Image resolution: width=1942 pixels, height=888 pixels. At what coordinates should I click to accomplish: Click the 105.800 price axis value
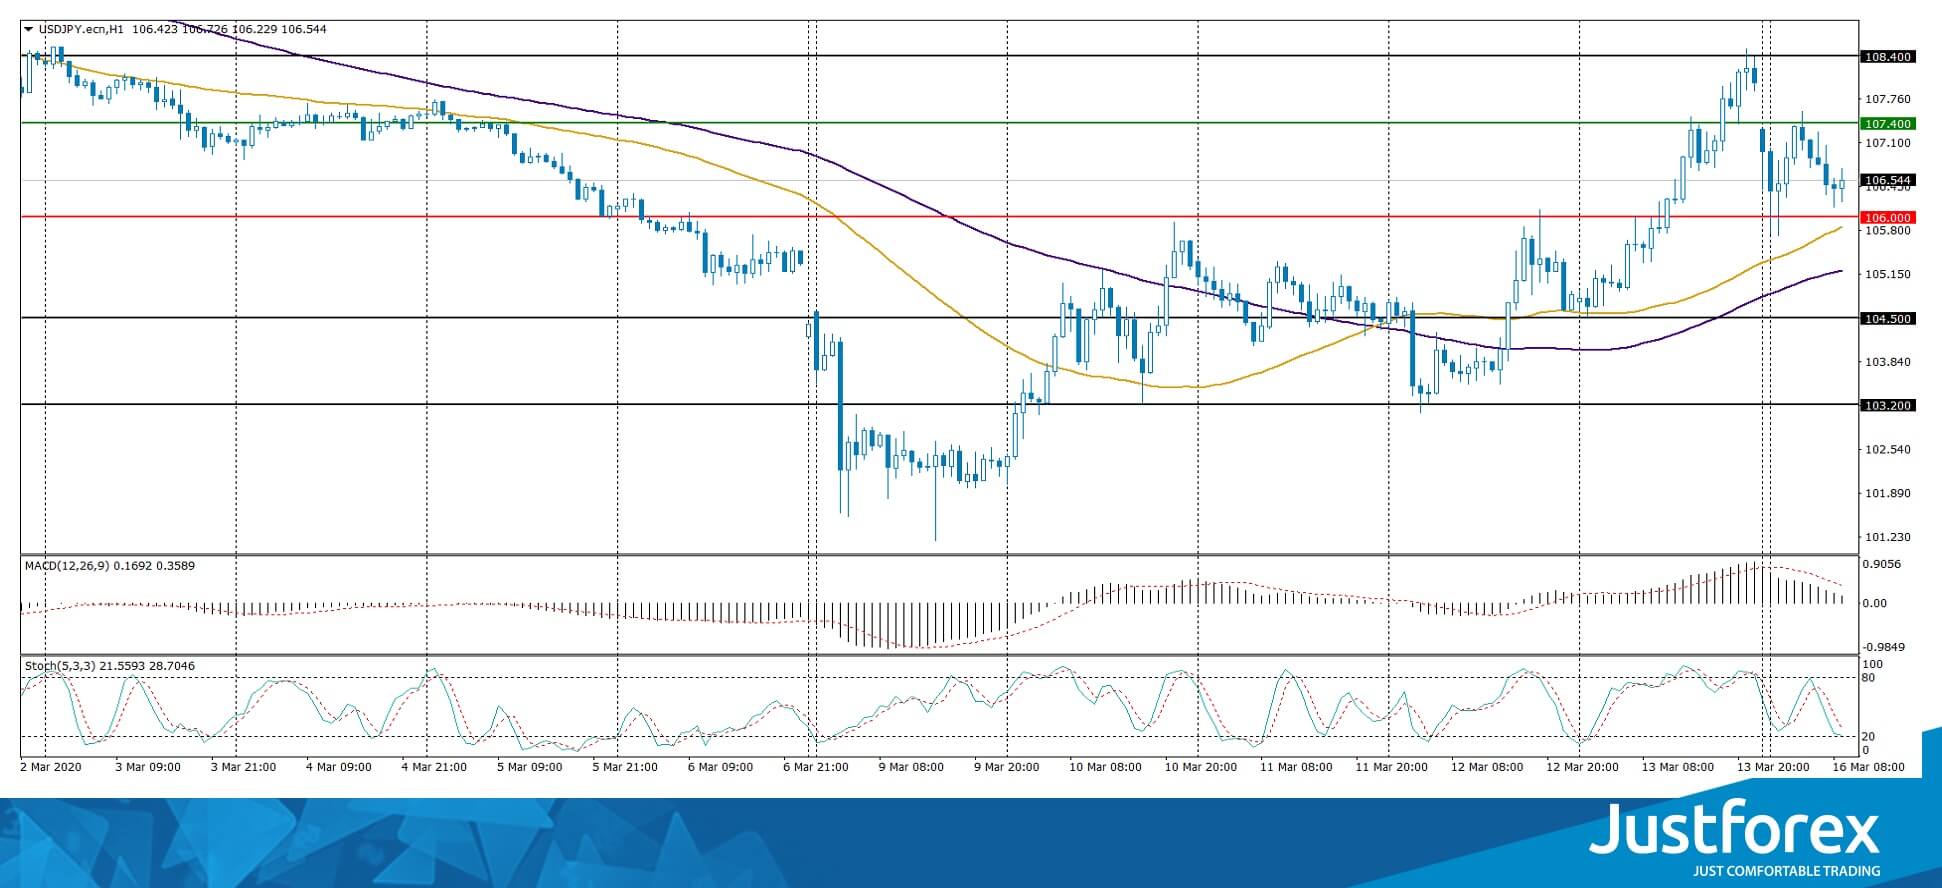point(1888,230)
